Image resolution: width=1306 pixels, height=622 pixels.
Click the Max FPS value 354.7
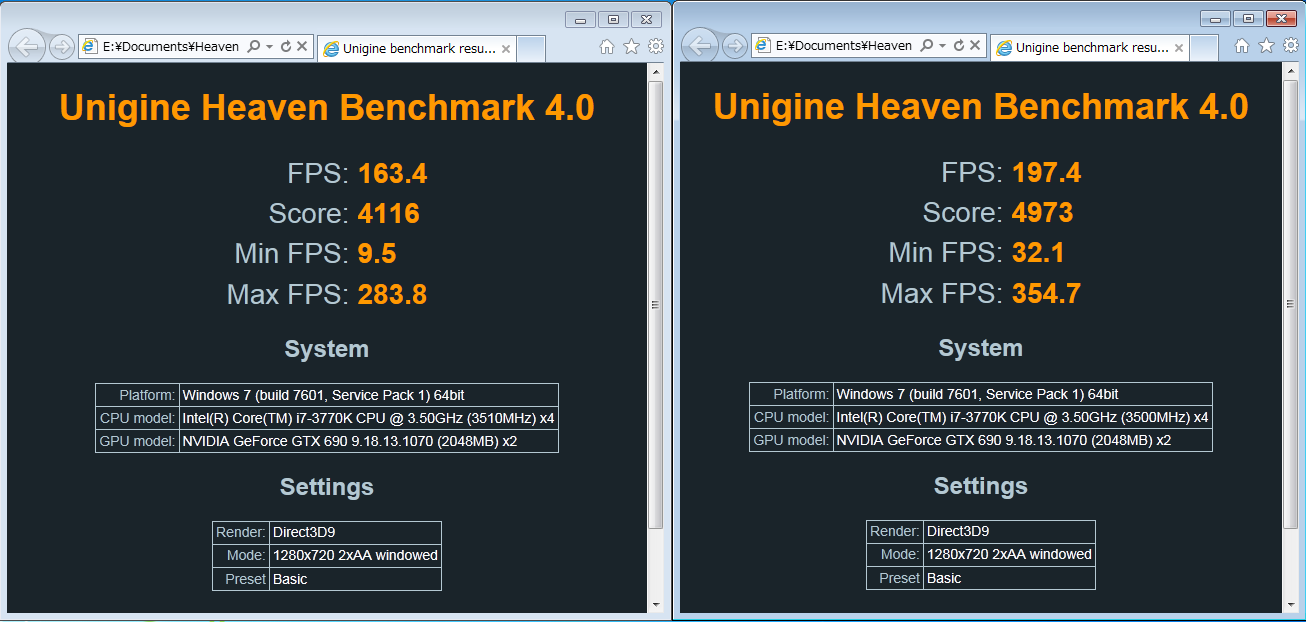(x=1047, y=294)
